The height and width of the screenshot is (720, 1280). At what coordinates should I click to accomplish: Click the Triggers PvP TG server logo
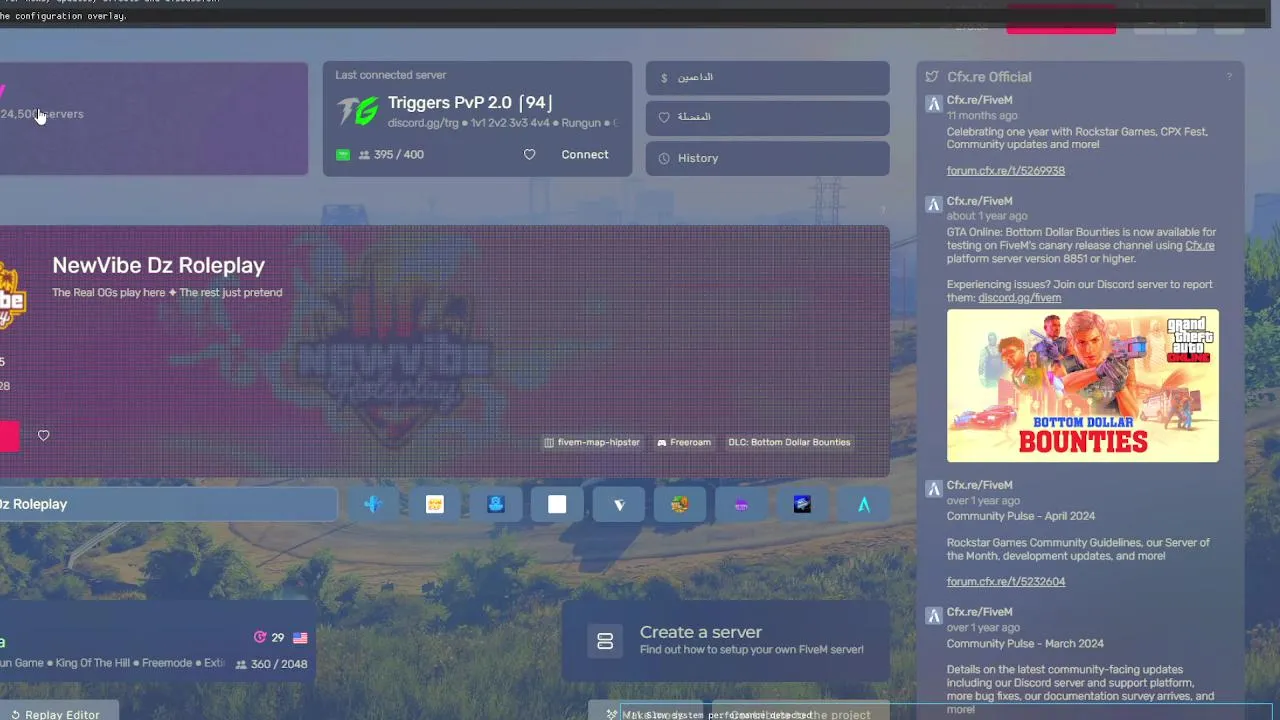(357, 110)
